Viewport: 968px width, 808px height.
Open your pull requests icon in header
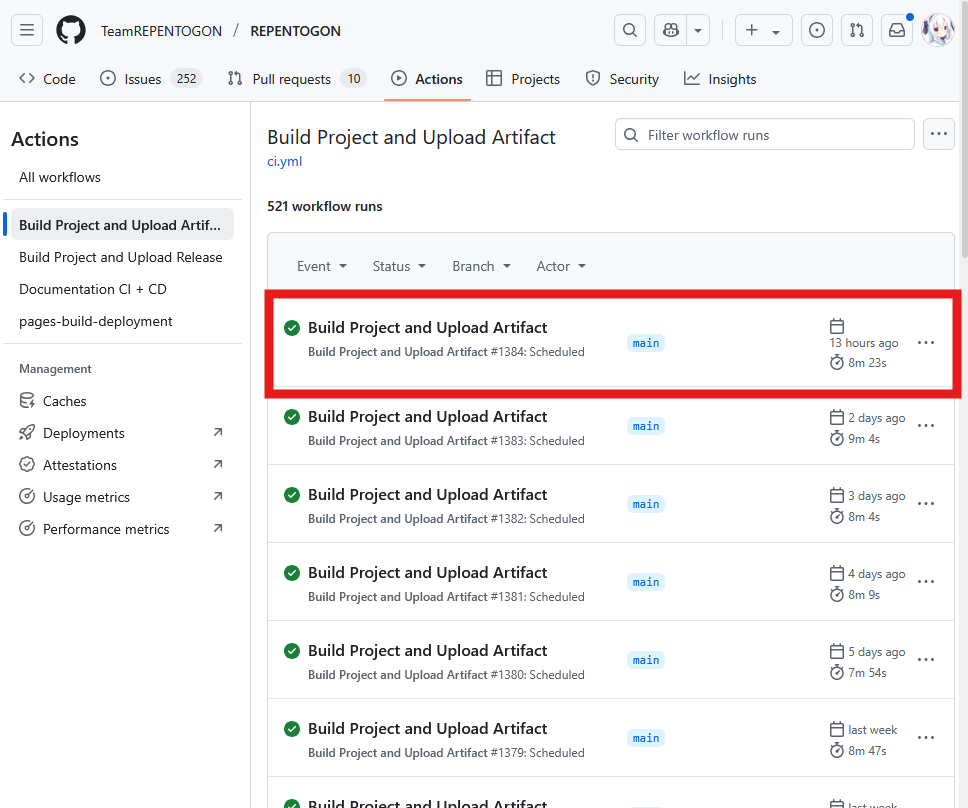coord(857,30)
